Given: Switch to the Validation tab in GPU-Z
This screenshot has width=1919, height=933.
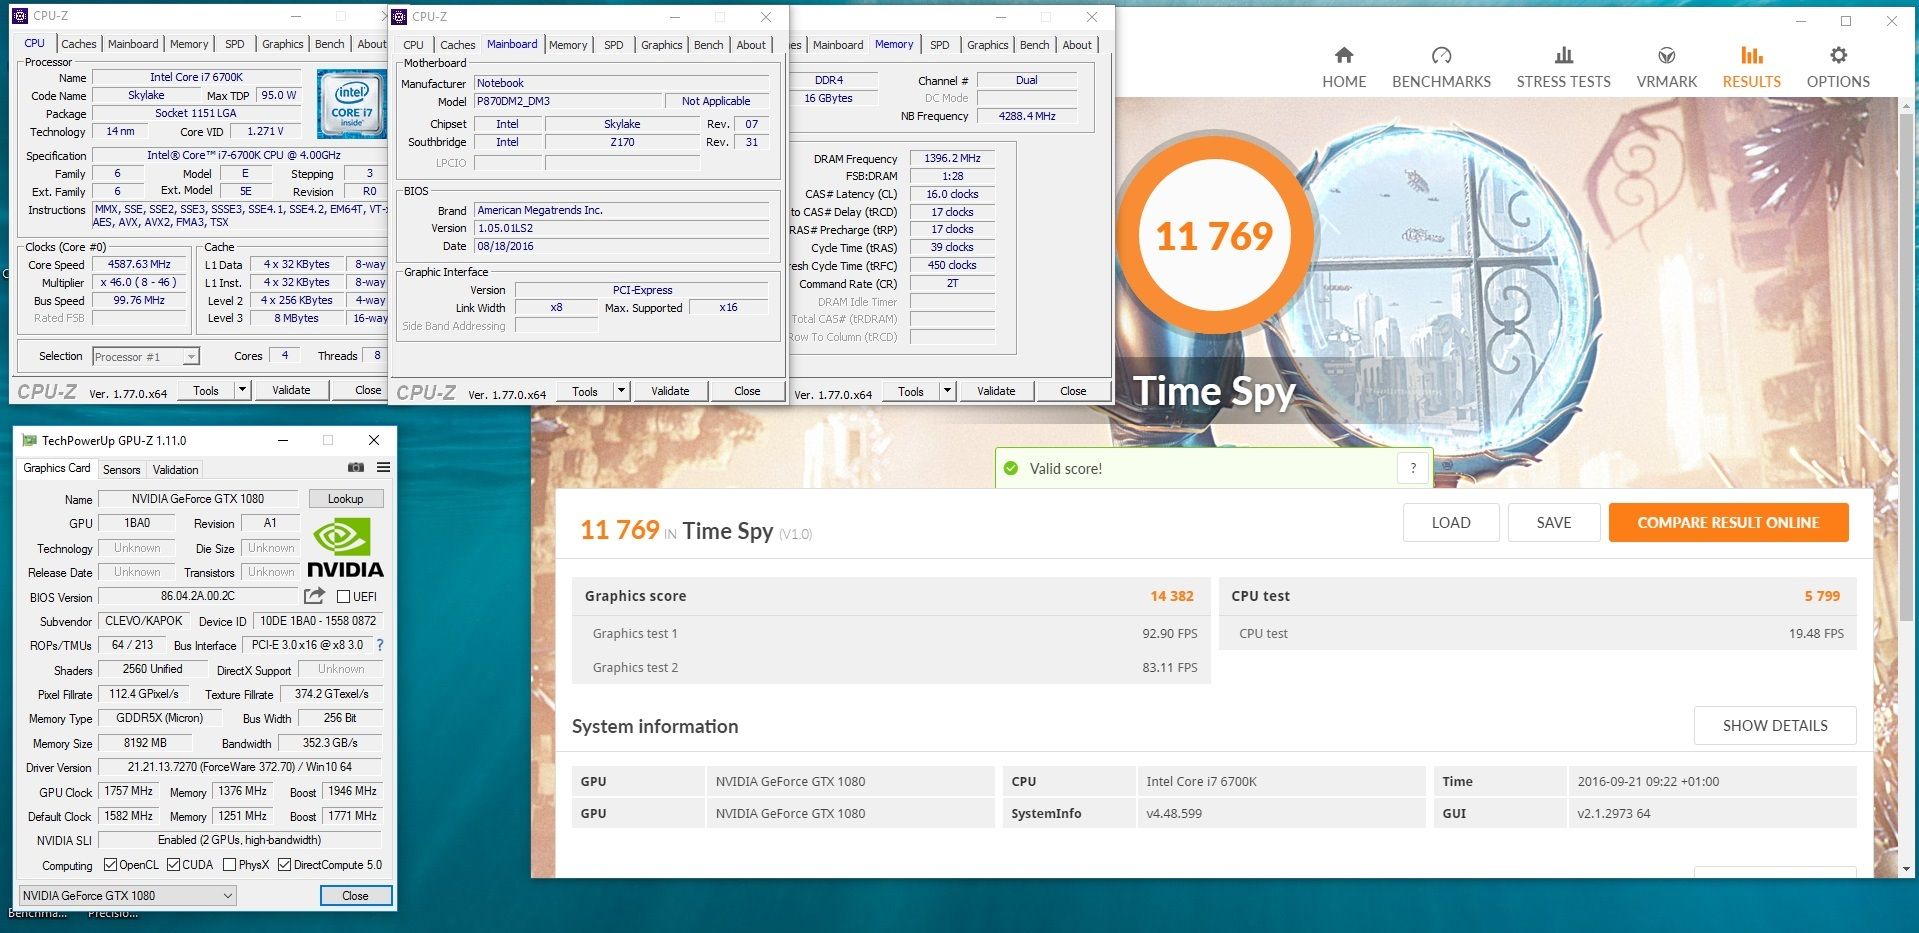Looking at the screenshot, I should pos(176,469).
